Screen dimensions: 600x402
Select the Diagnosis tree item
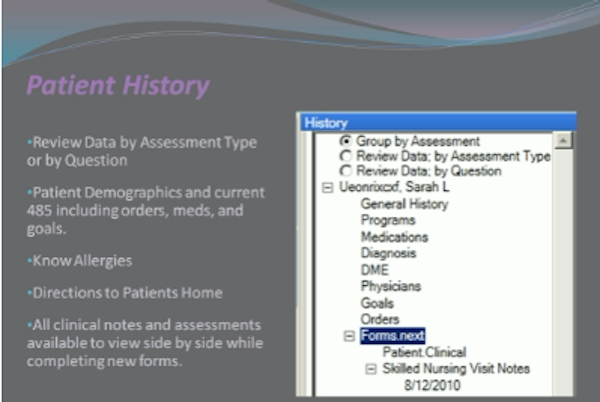tap(388, 253)
